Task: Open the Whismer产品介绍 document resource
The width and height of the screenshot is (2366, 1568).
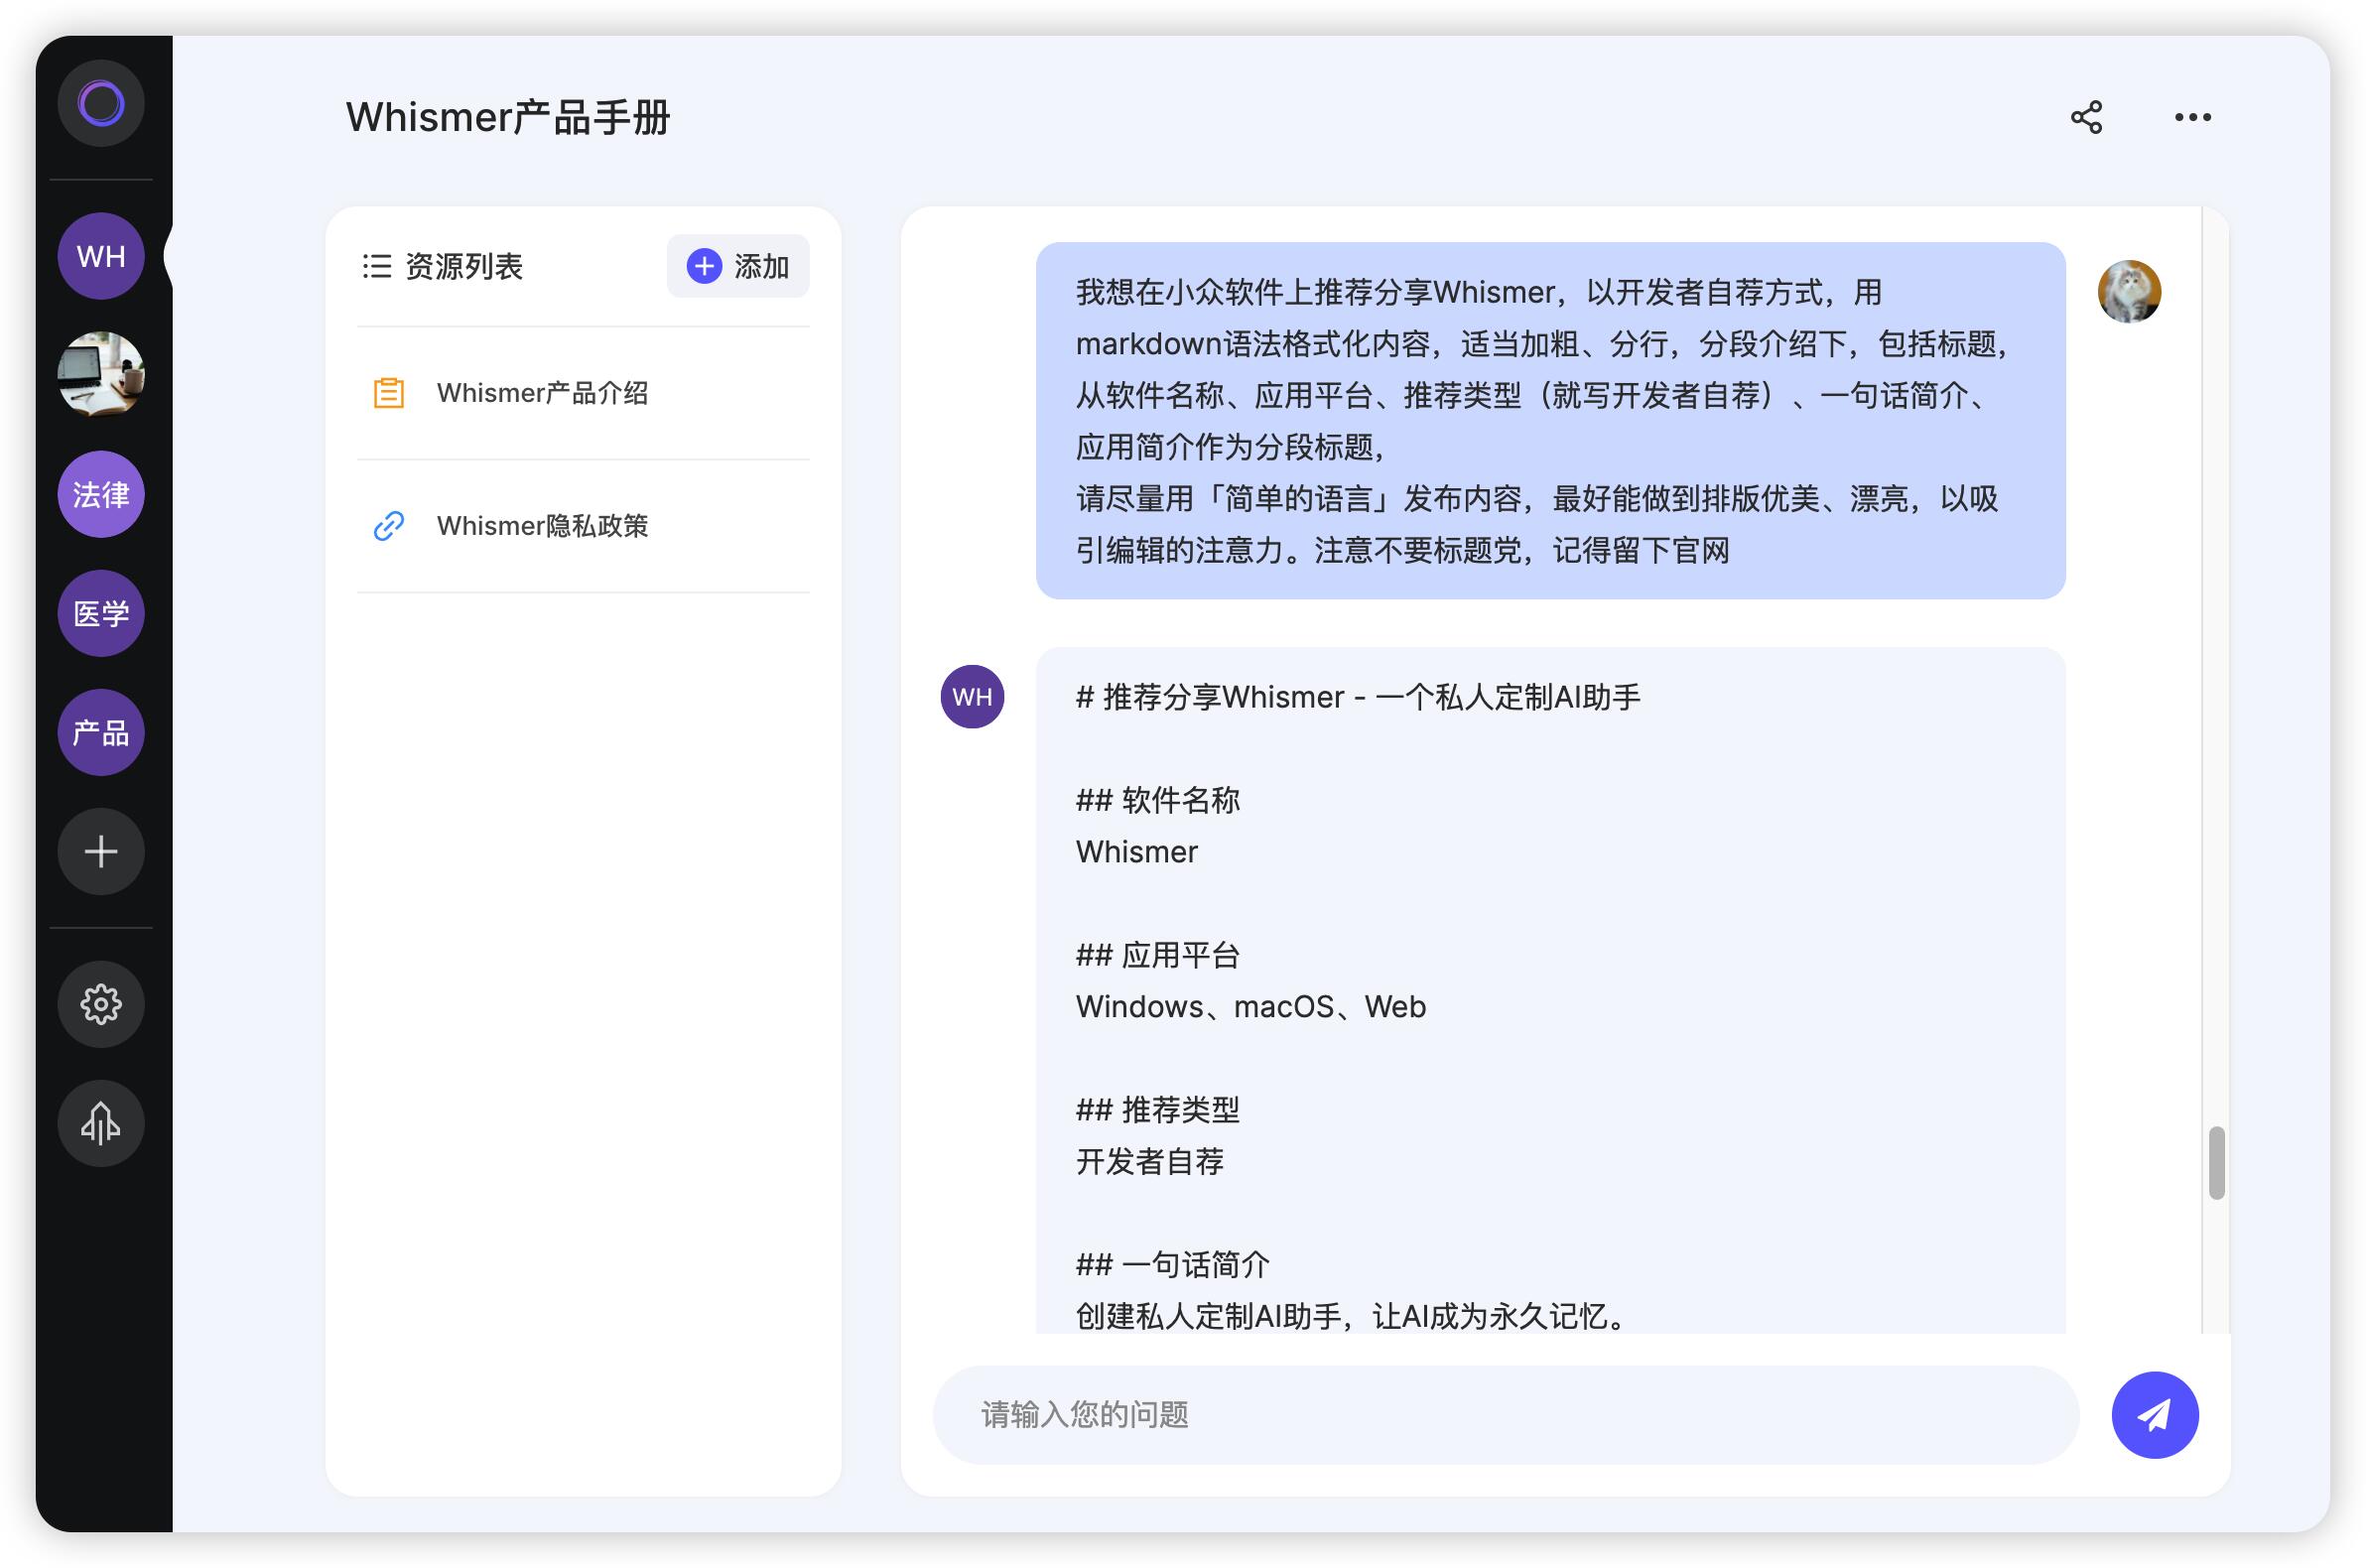Action: (541, 393)
